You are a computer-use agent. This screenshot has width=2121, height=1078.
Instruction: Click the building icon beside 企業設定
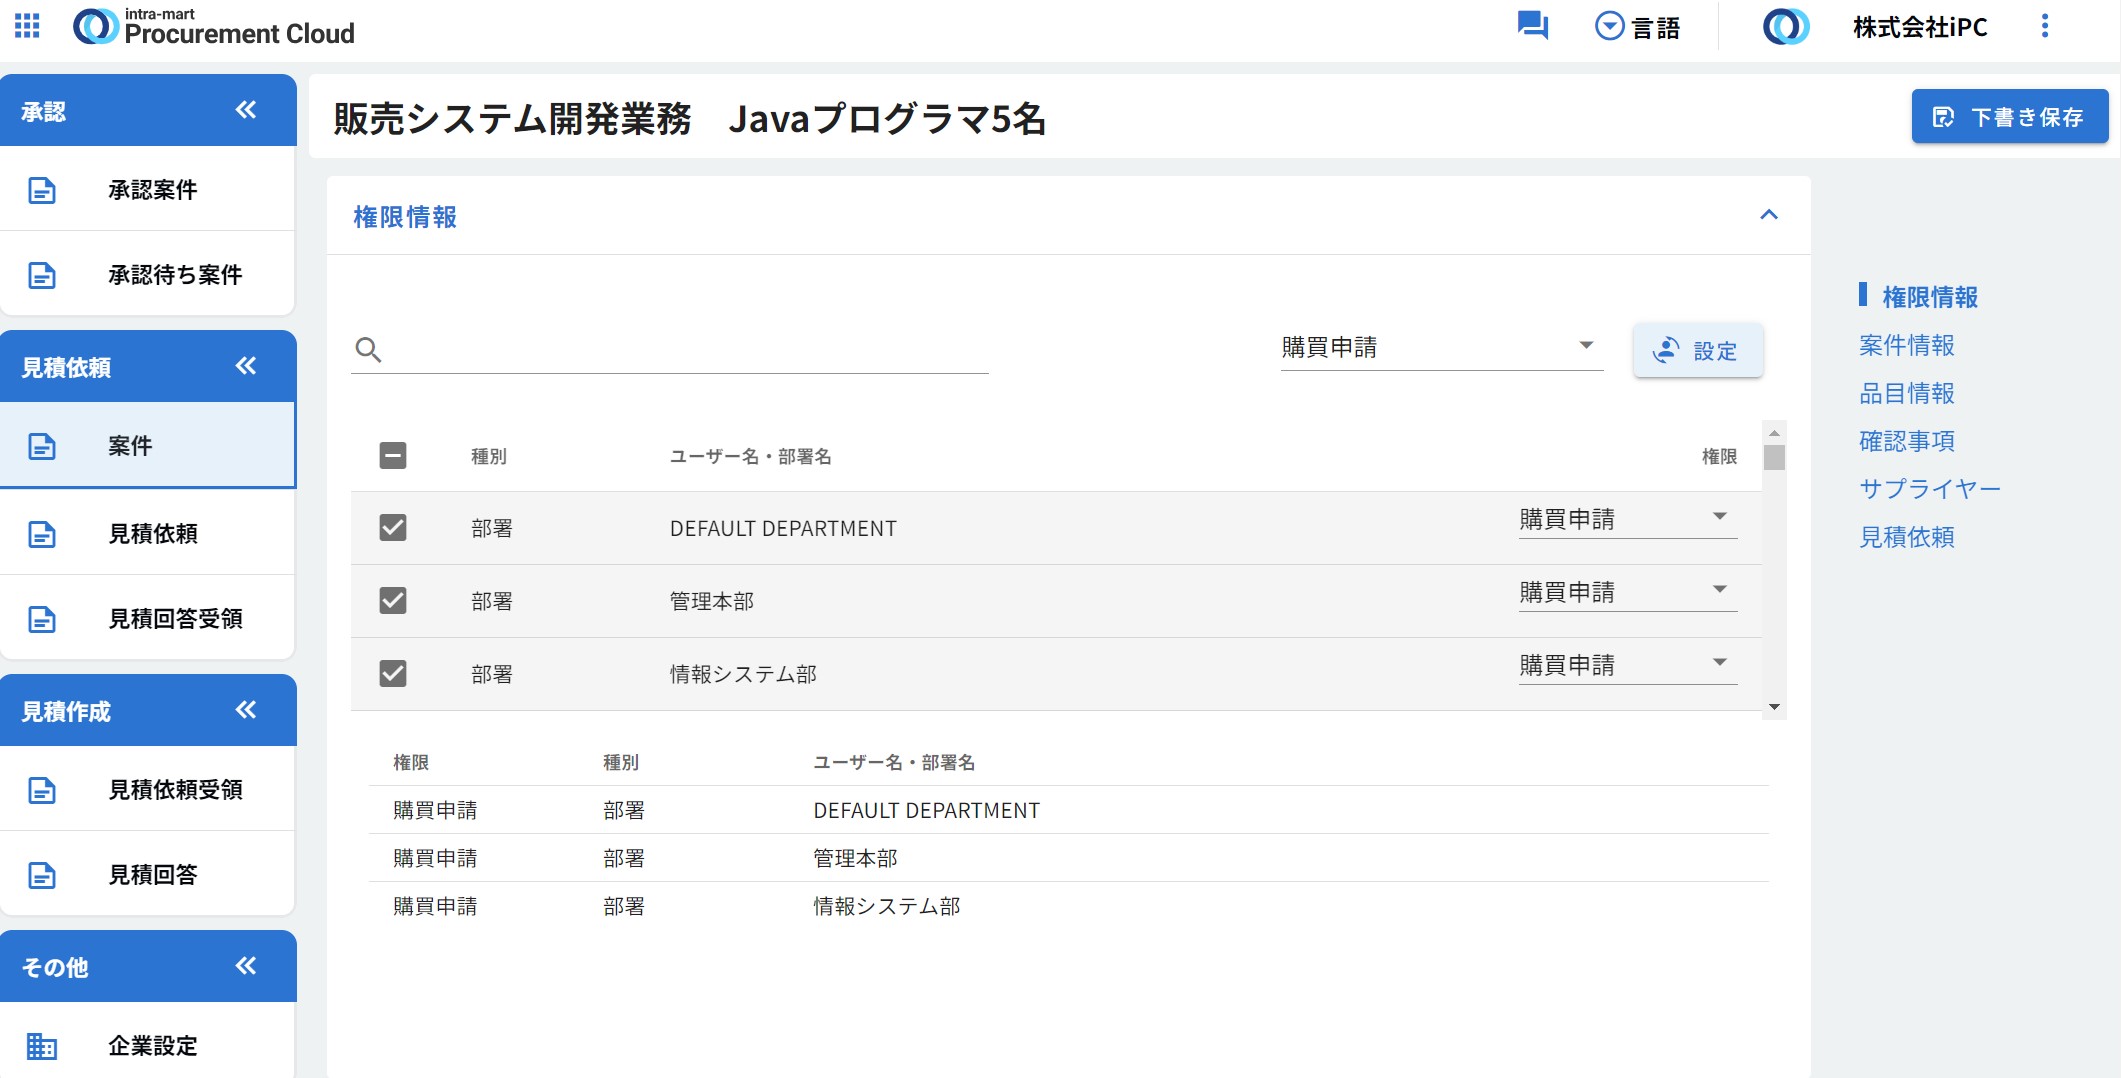42,1046
